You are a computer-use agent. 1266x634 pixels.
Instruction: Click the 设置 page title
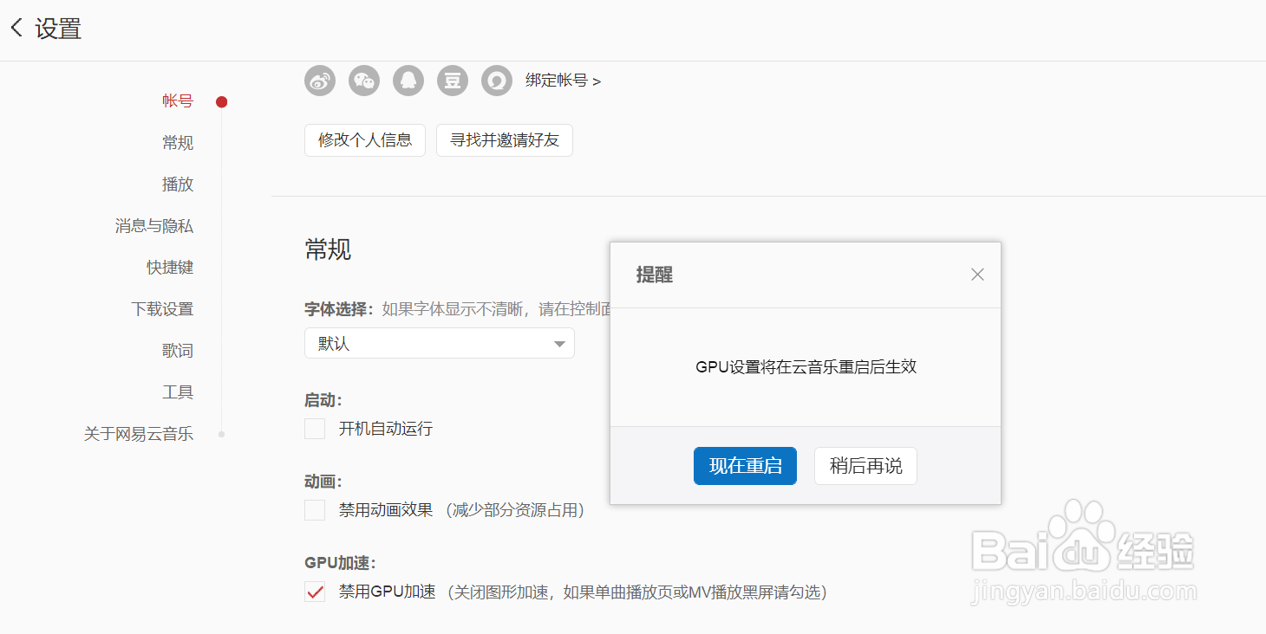(59, 29)
